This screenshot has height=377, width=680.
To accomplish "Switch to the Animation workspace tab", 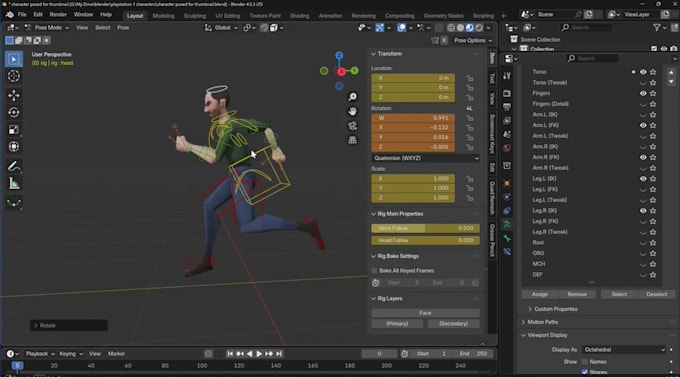I will coord(330,16).
